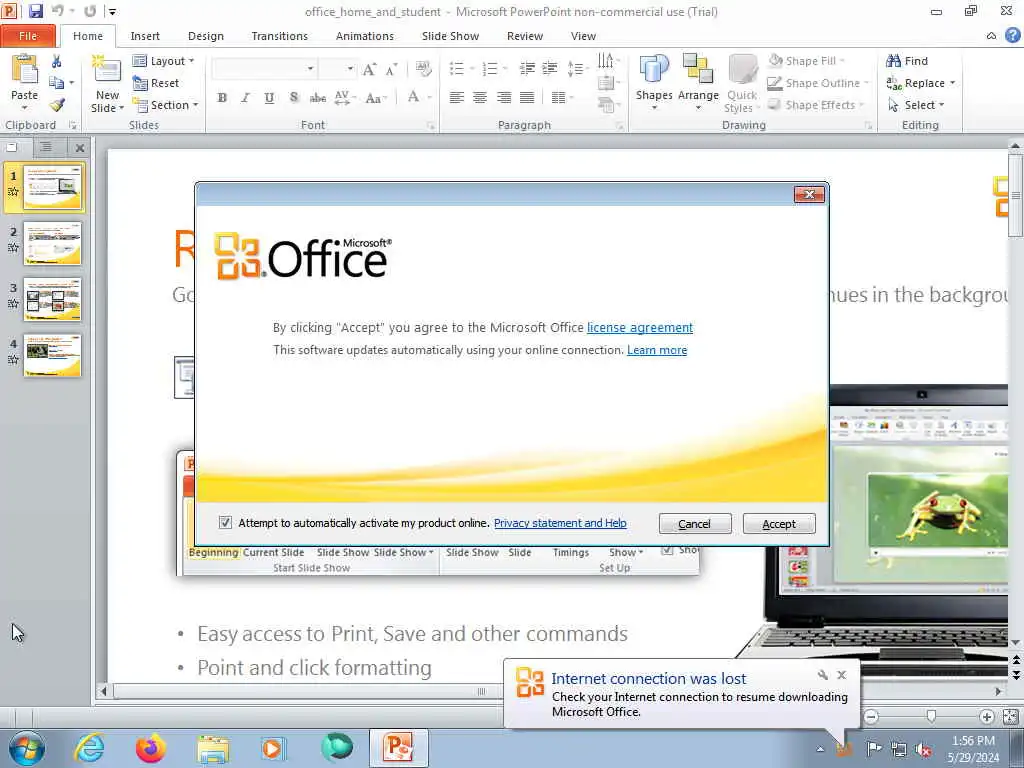Click Clear All Formatting icon

coord(423,69)
